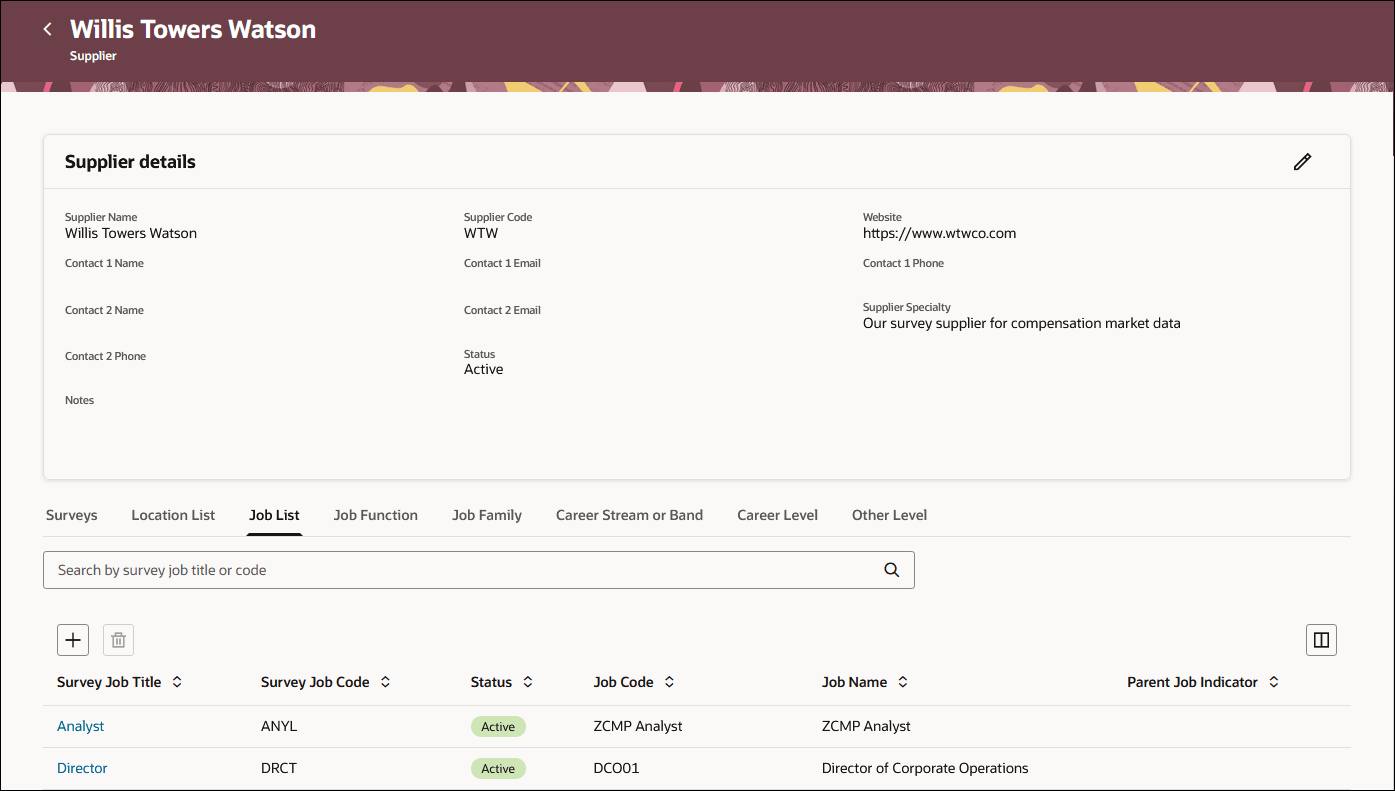Click the pencil icon to edit supplier details
Screen dimensions: 1395x791
tap(1302, 161)
